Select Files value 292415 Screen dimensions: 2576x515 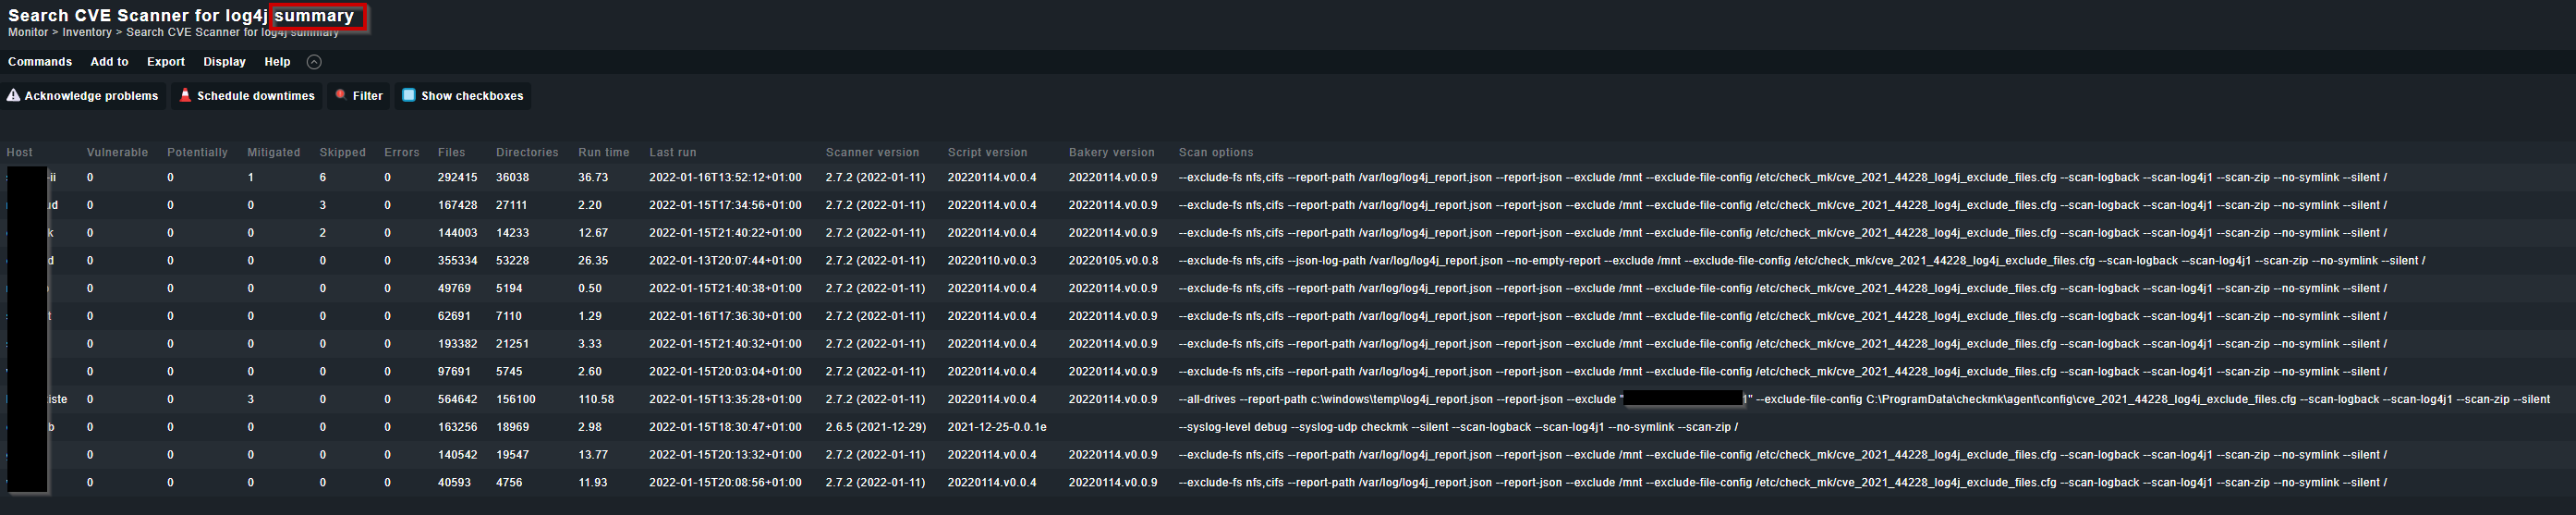(457, 178)
